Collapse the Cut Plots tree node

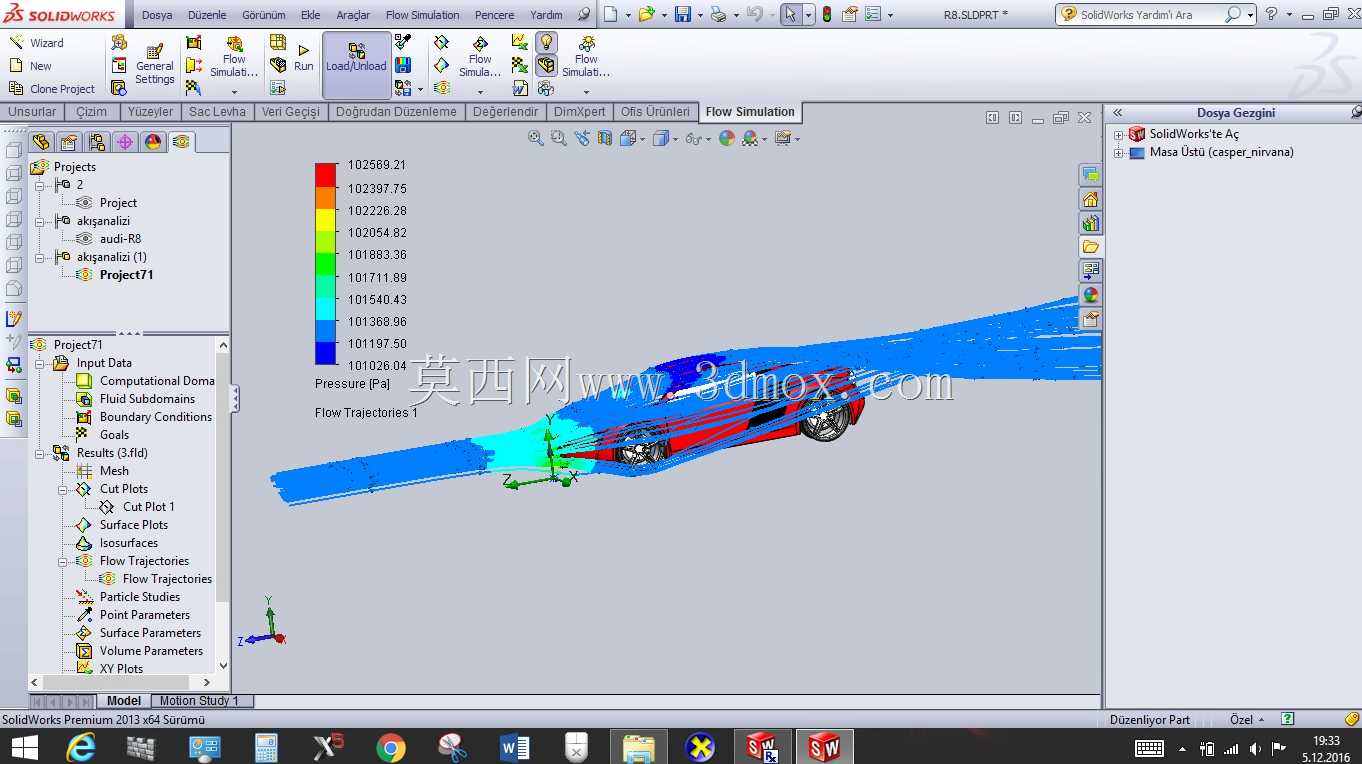[63, 489]
